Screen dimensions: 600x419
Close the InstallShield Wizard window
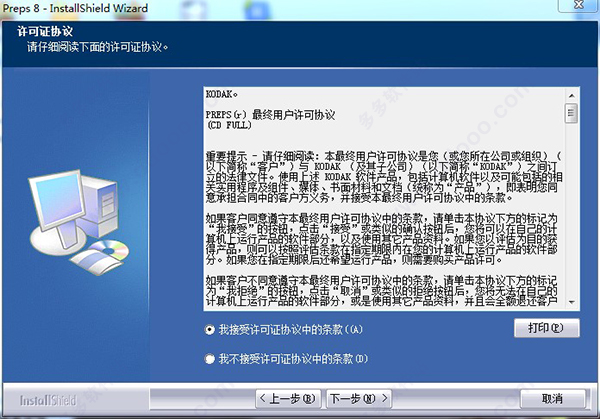coord(579,5)
